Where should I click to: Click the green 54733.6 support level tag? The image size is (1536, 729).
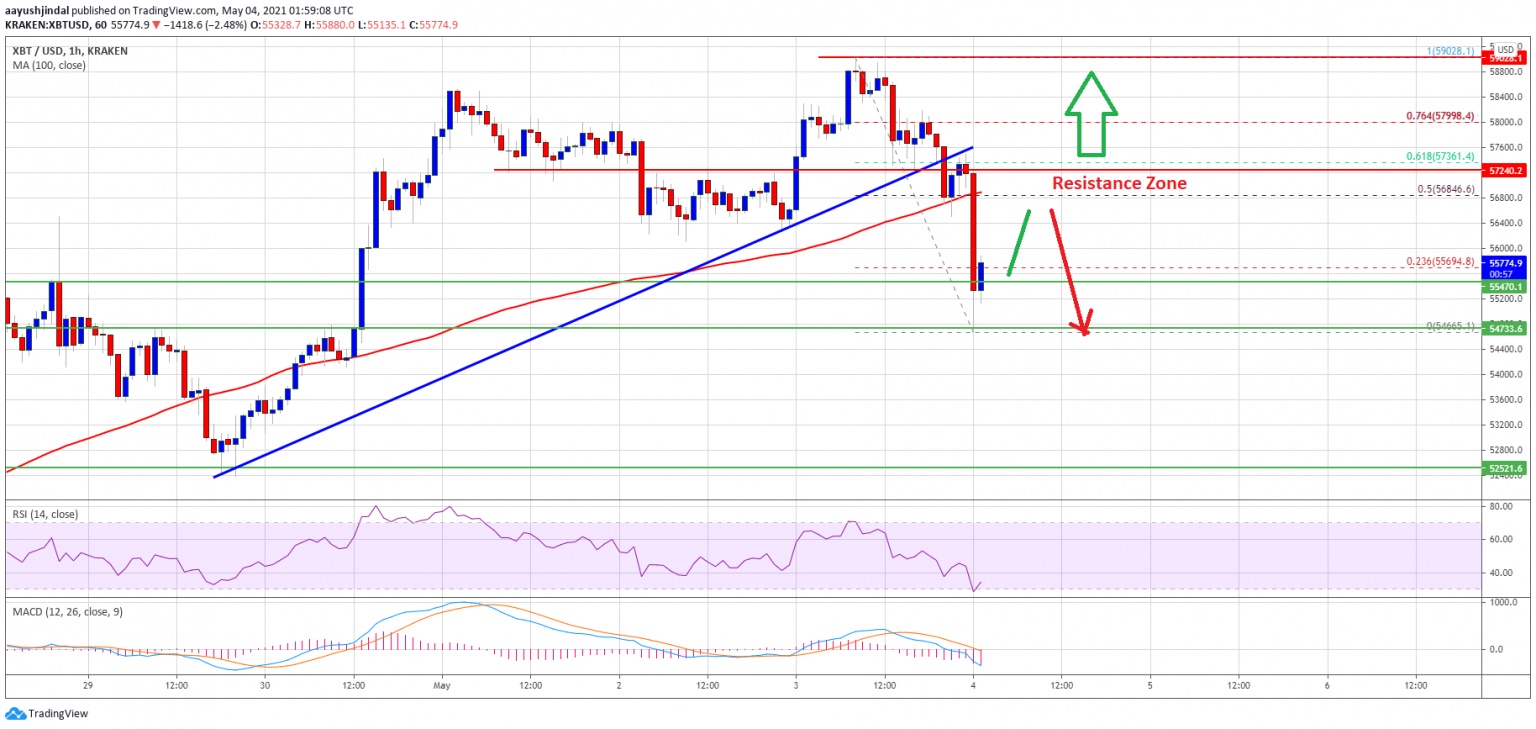click(1502, 328)
